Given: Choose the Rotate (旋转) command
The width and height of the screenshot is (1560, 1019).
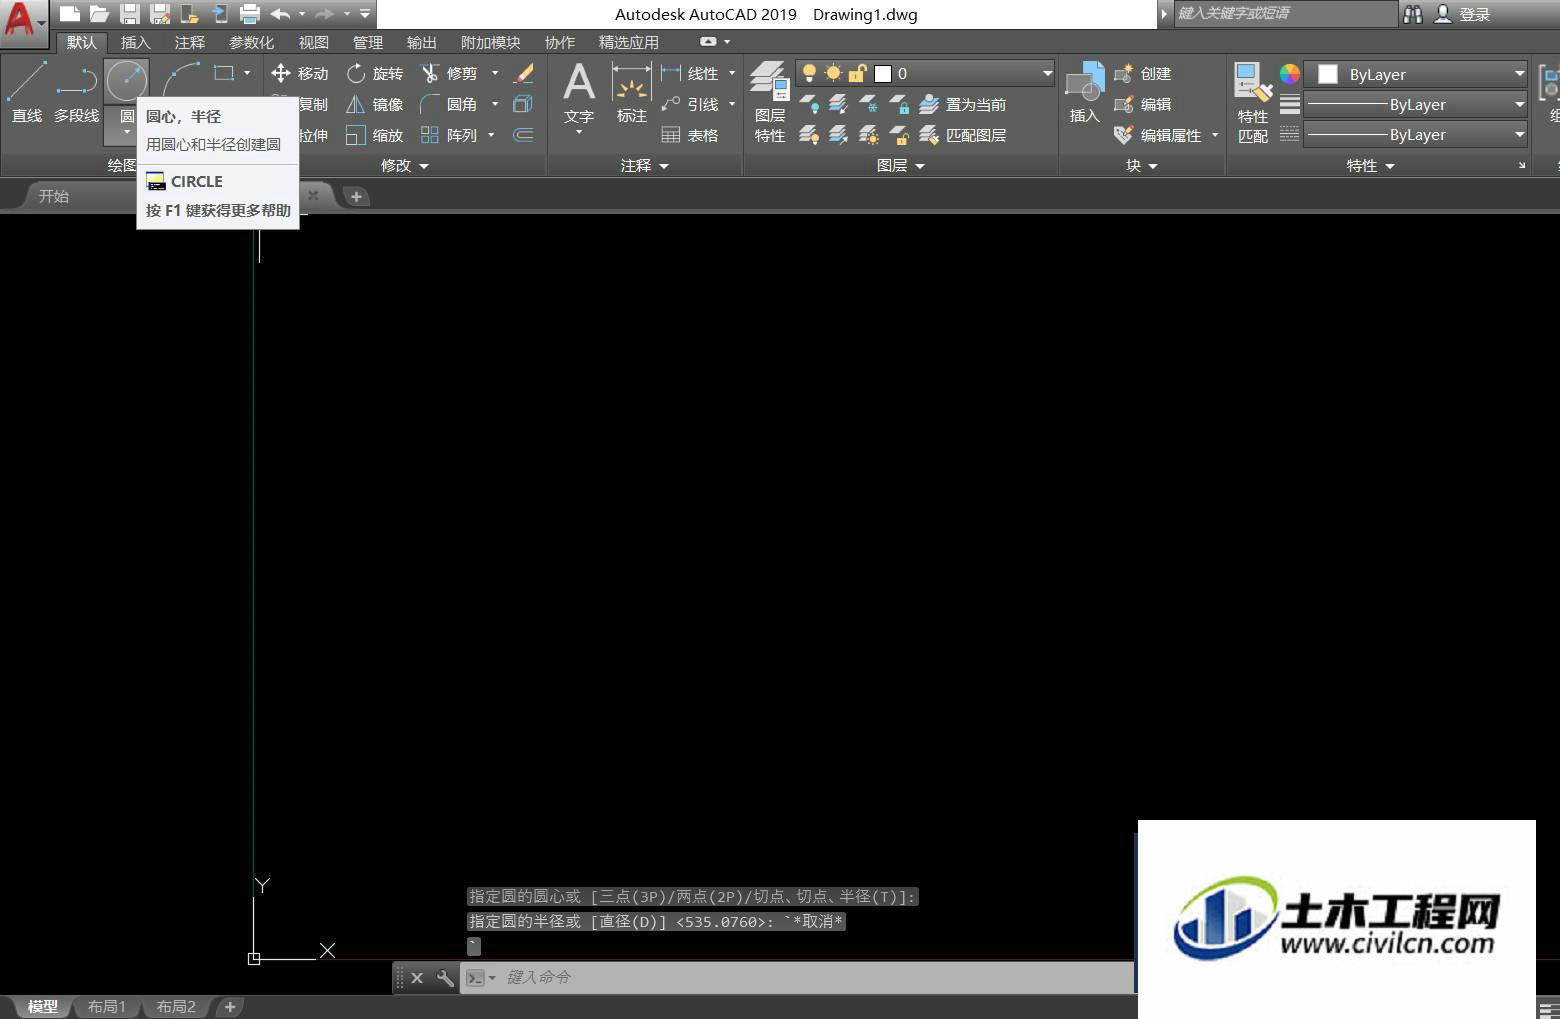Looking at the screenshot, I should click(375, 73).
